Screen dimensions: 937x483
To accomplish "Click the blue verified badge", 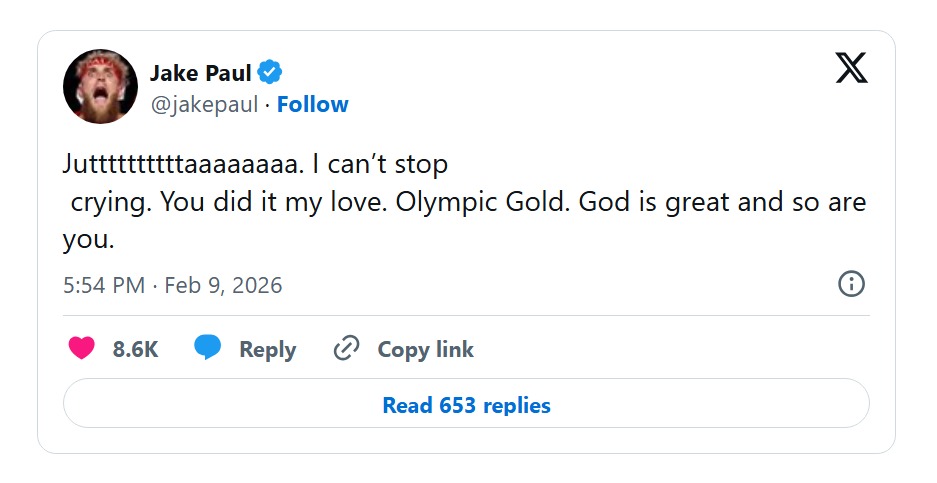I will (x=270, y=72).
